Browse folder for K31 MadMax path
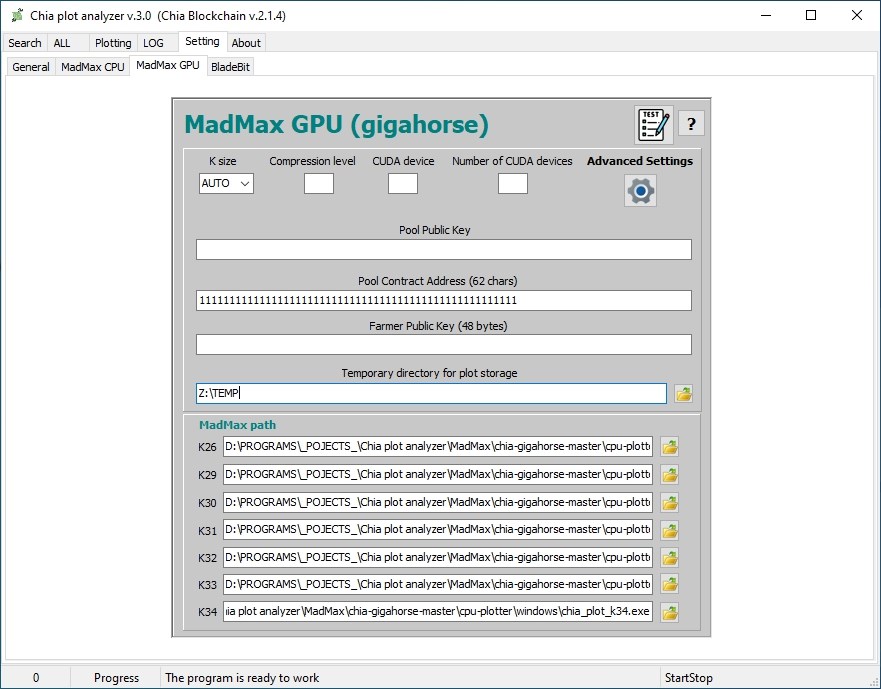This screenshot has height=689, width=881. (x=670, y=529)
